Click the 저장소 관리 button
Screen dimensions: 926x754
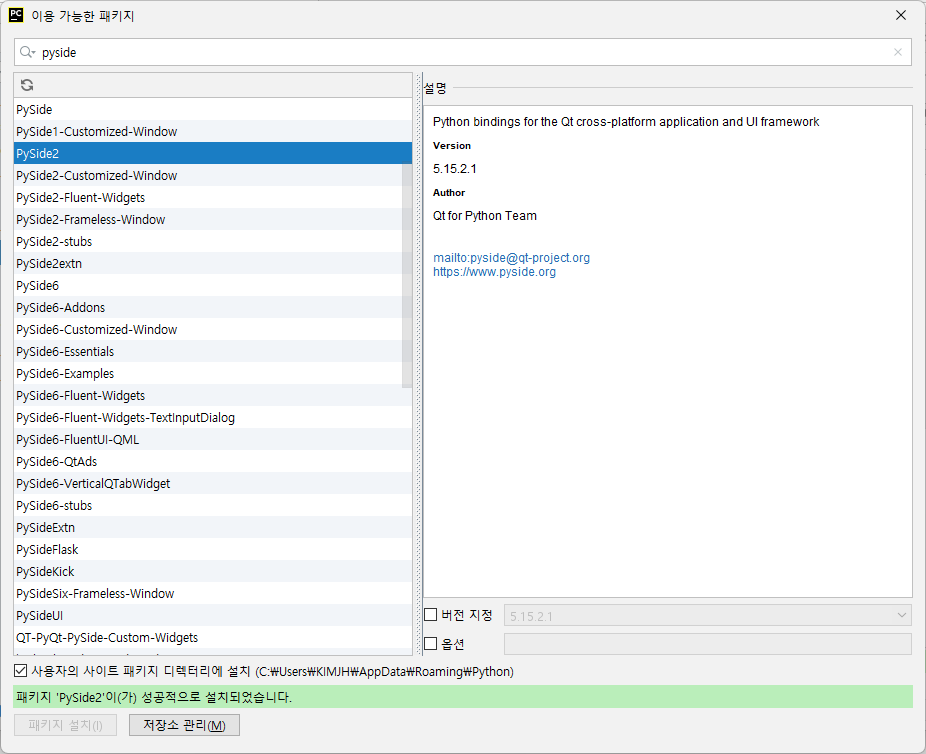pyautogui.click(x=184, y=725)
